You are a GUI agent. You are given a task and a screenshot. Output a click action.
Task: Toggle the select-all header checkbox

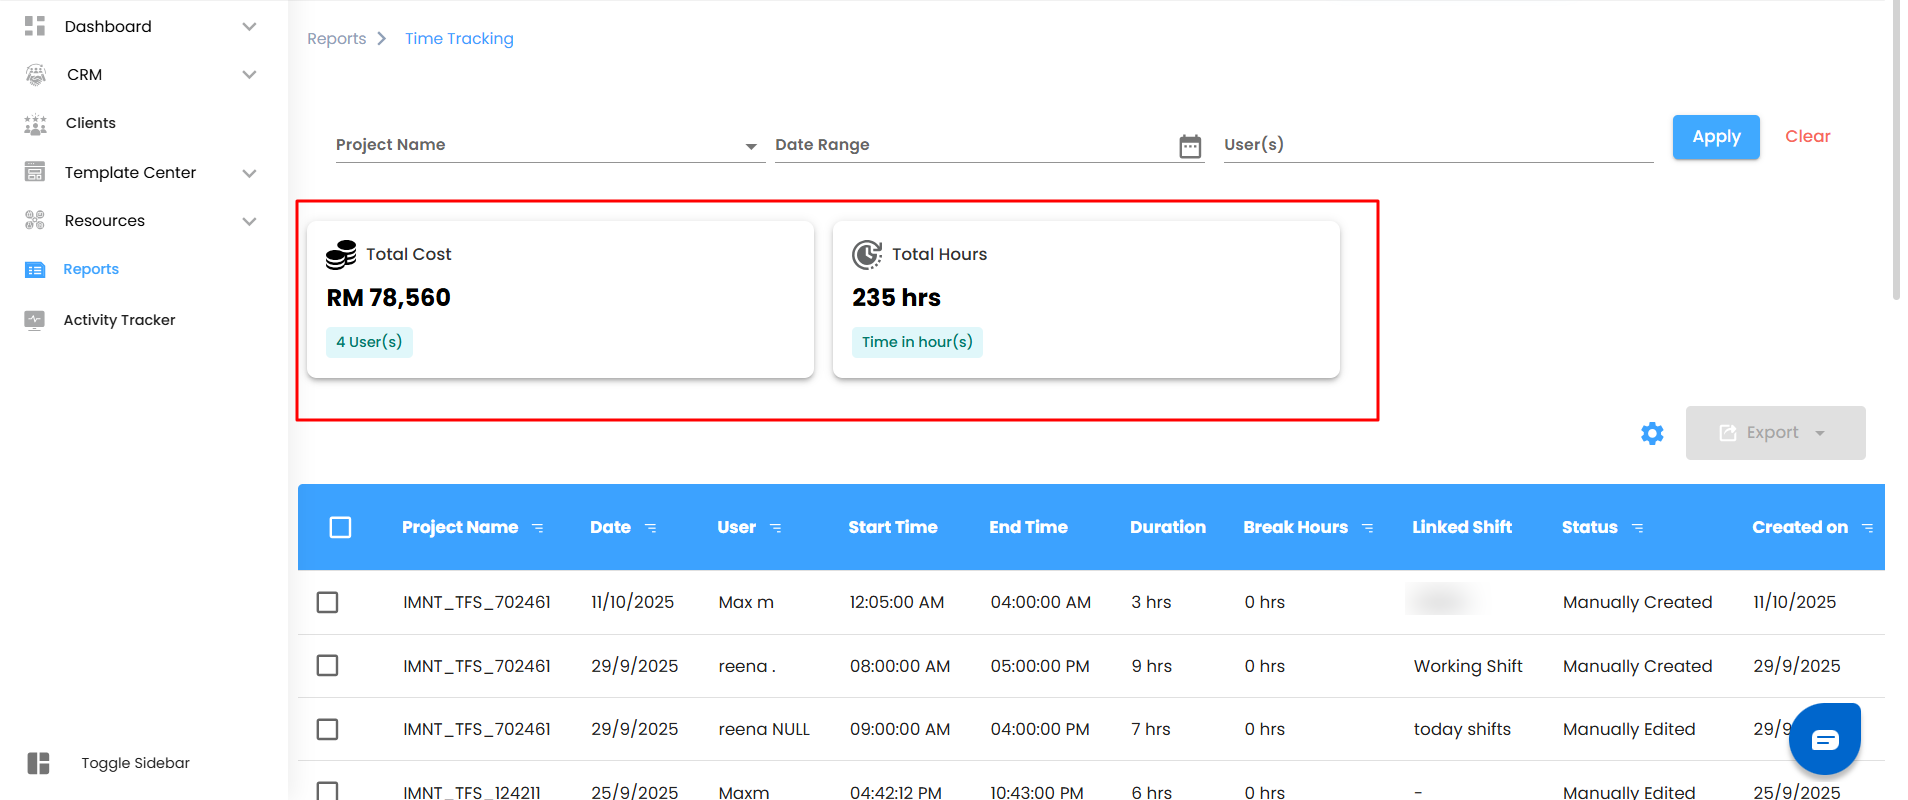click(x=340, y=527)
